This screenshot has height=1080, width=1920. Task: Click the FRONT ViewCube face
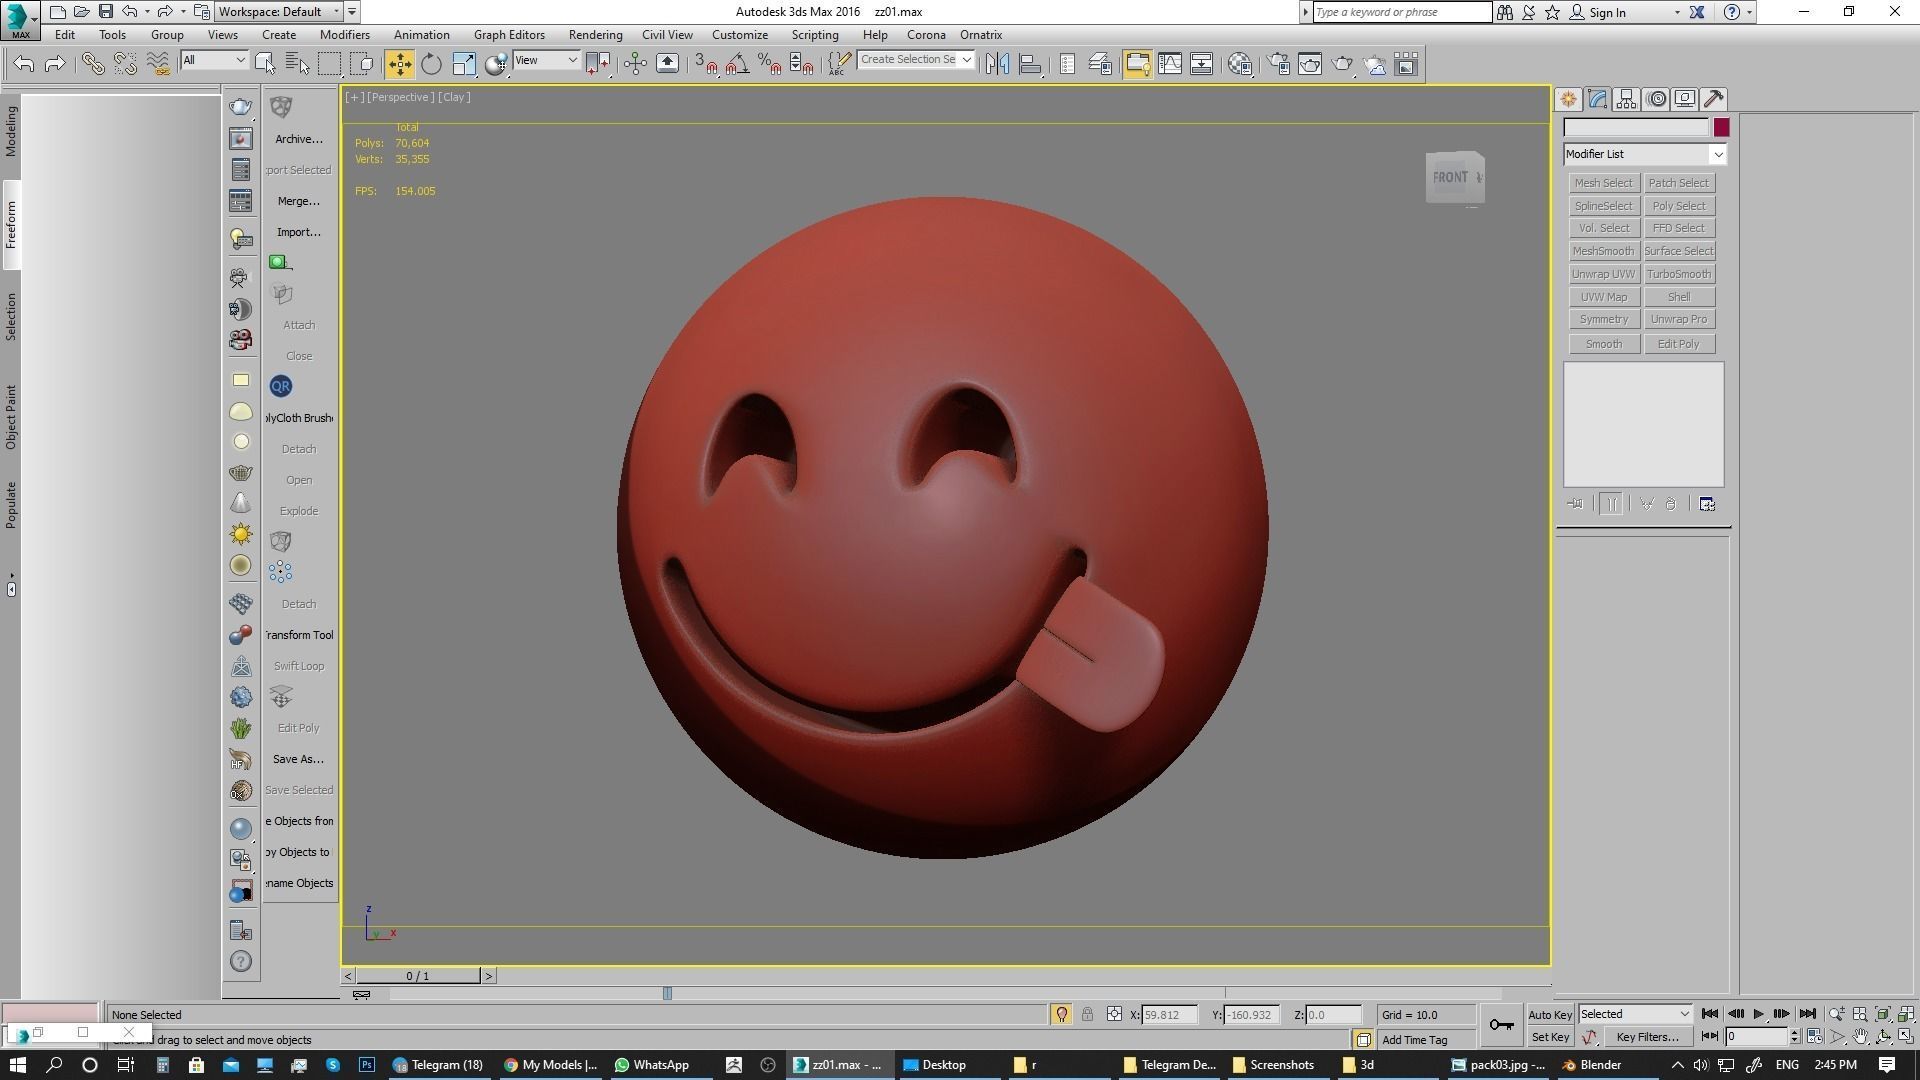[1450, 177]
